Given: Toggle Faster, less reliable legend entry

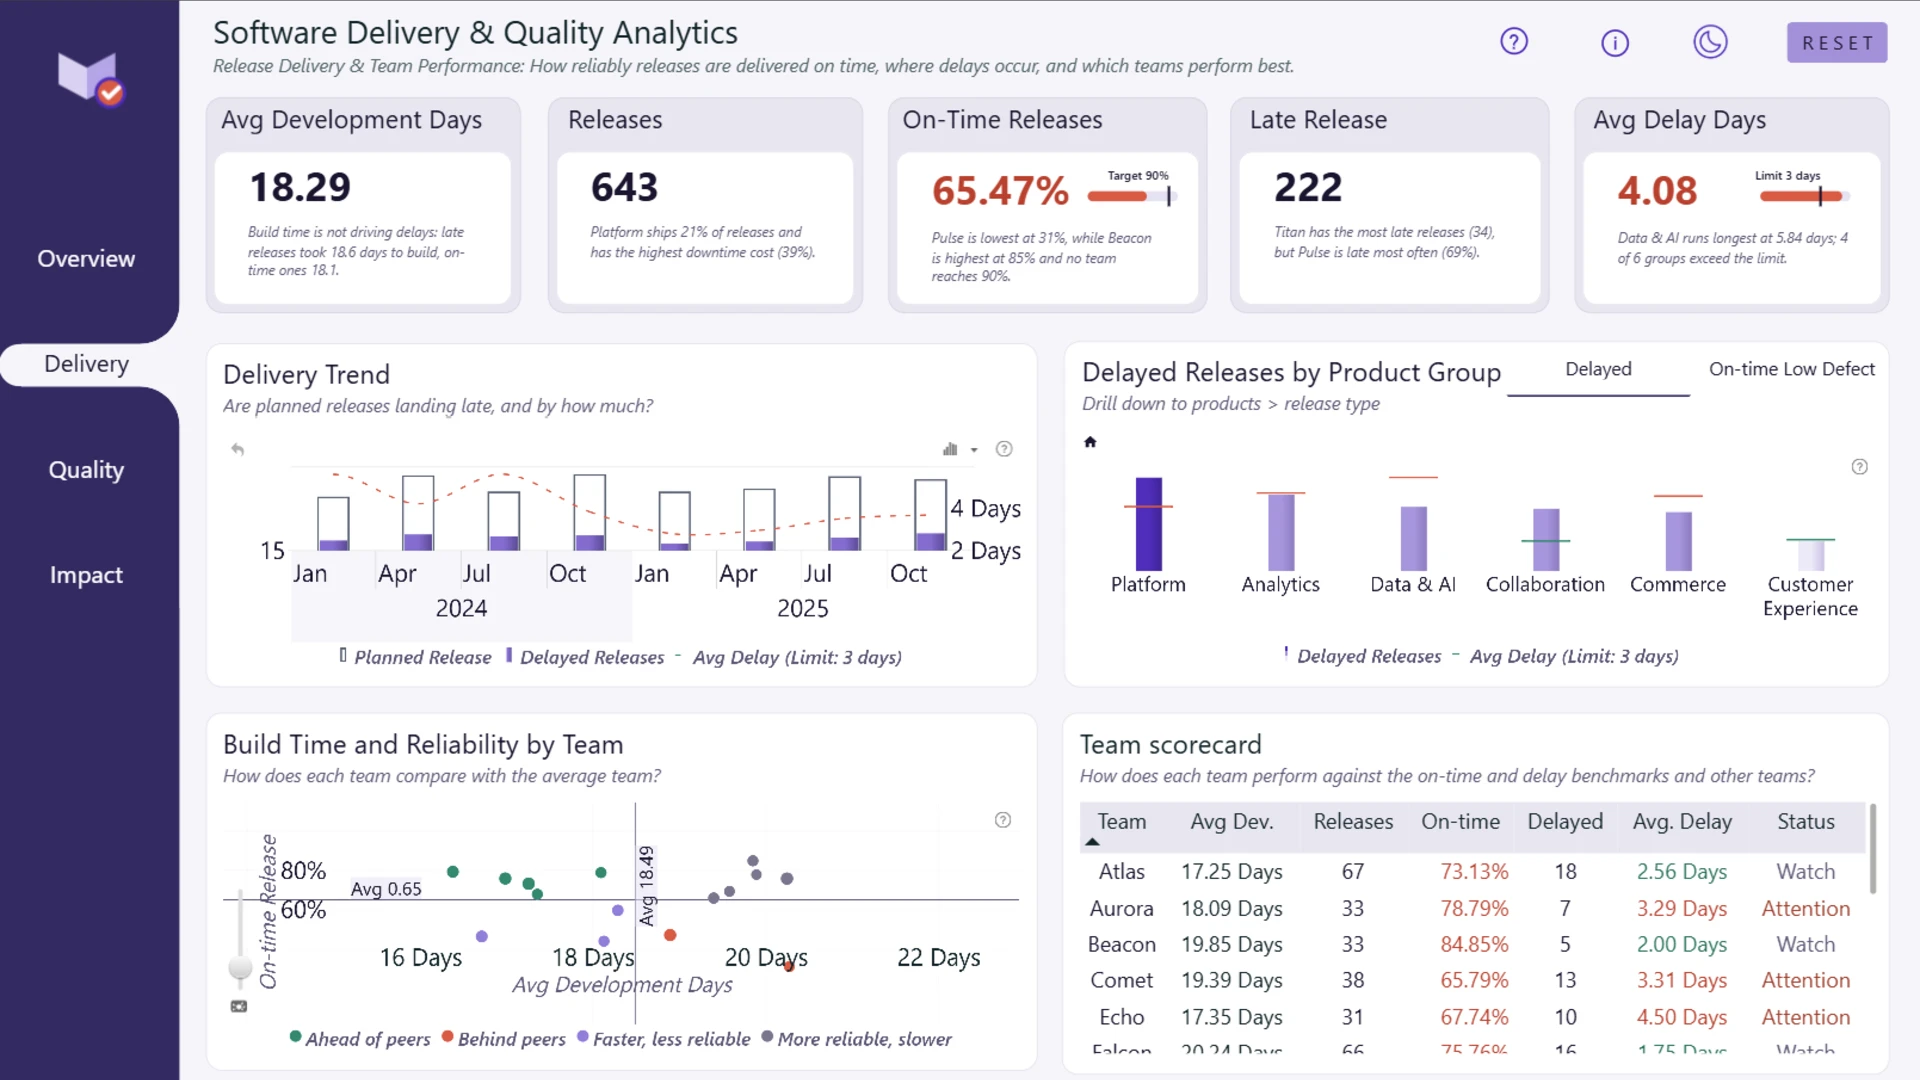Looking at the screenshot, I should [663, 1039].
